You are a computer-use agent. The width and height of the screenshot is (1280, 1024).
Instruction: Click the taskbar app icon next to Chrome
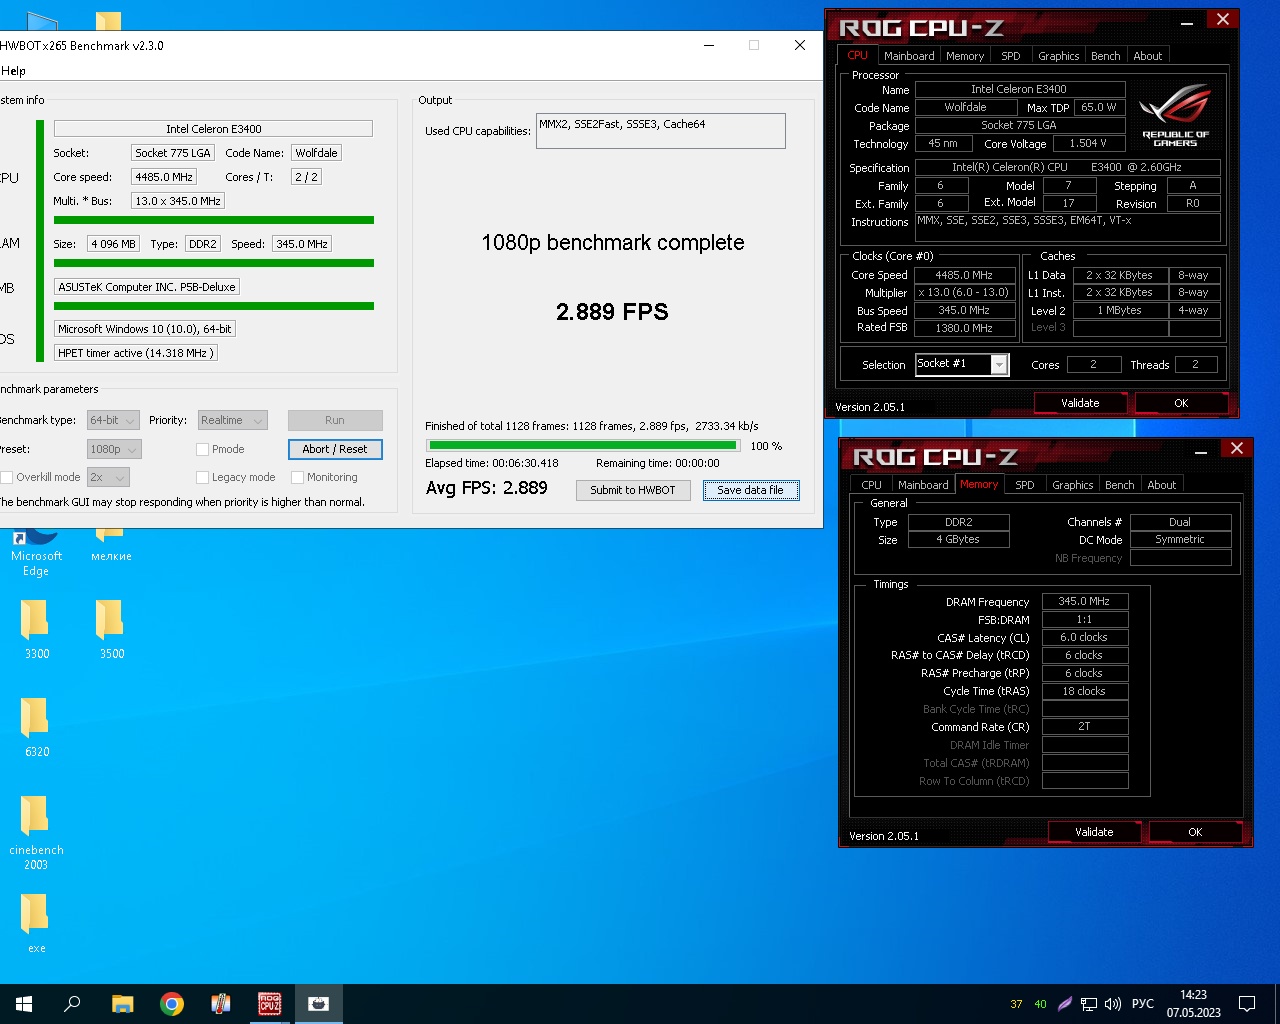click(221, 1004)
